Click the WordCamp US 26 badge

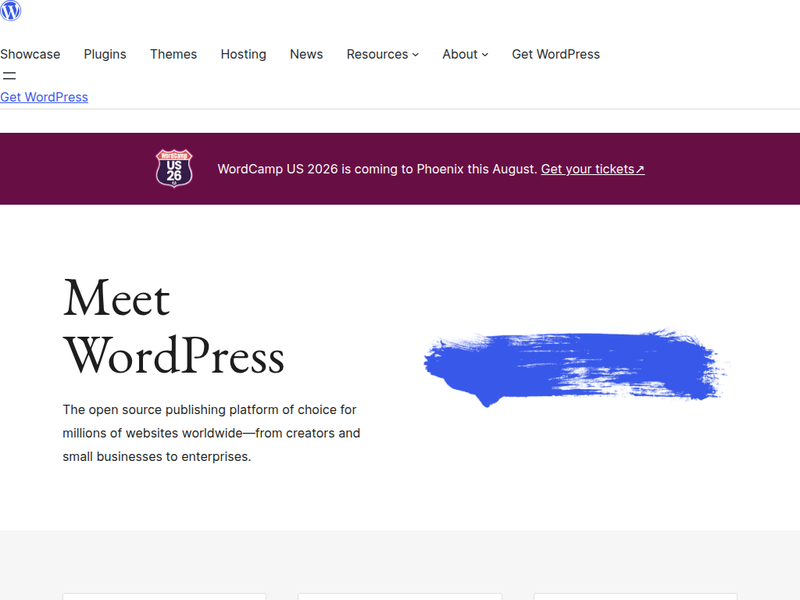tap(174, 168)
